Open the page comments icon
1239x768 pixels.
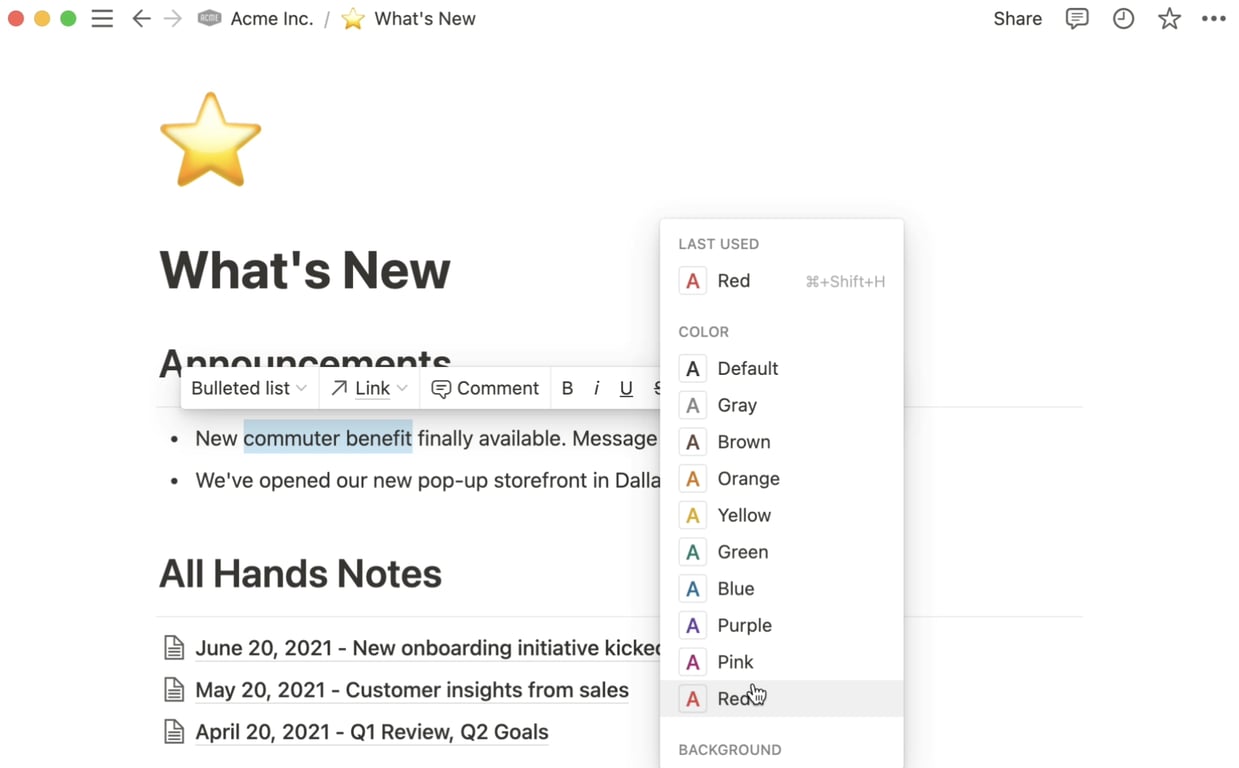(x=1077, y=19)
